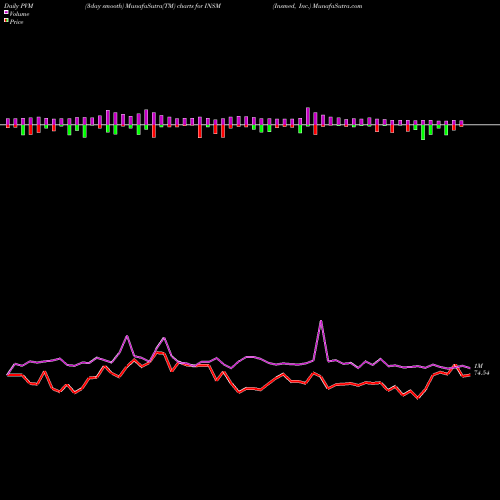Click the 74.54 price value label
500x500 pixels.
pos(482,373)
